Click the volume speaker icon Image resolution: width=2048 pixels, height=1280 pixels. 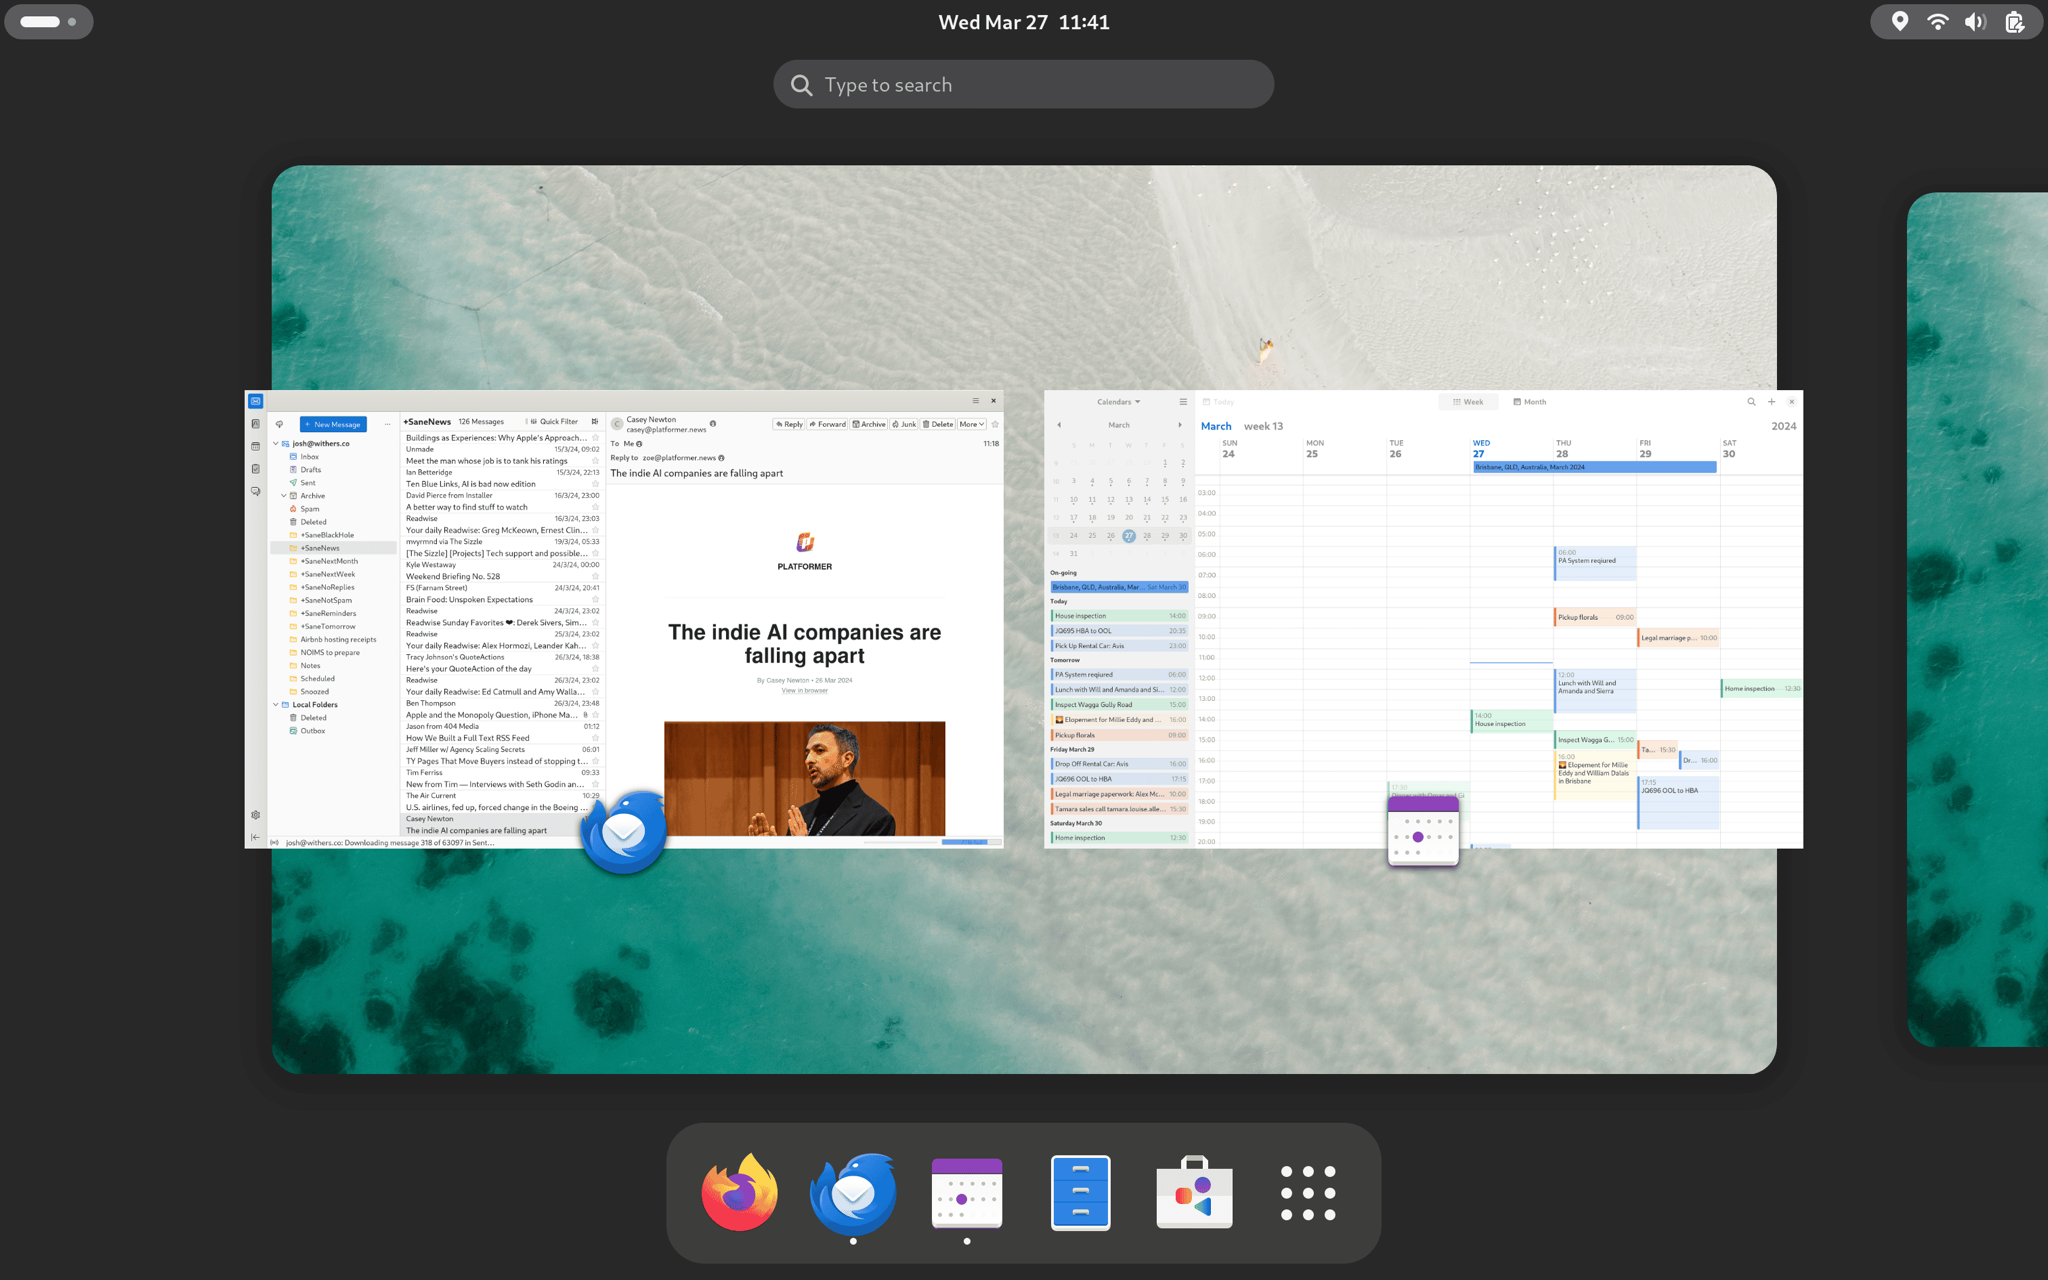[1975, 22]
